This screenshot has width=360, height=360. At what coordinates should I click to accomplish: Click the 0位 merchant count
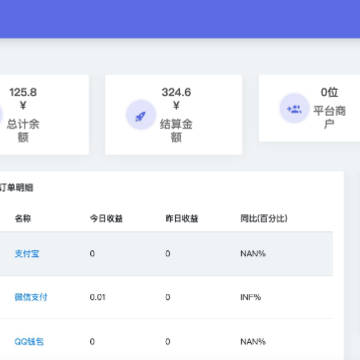[329, 92]
